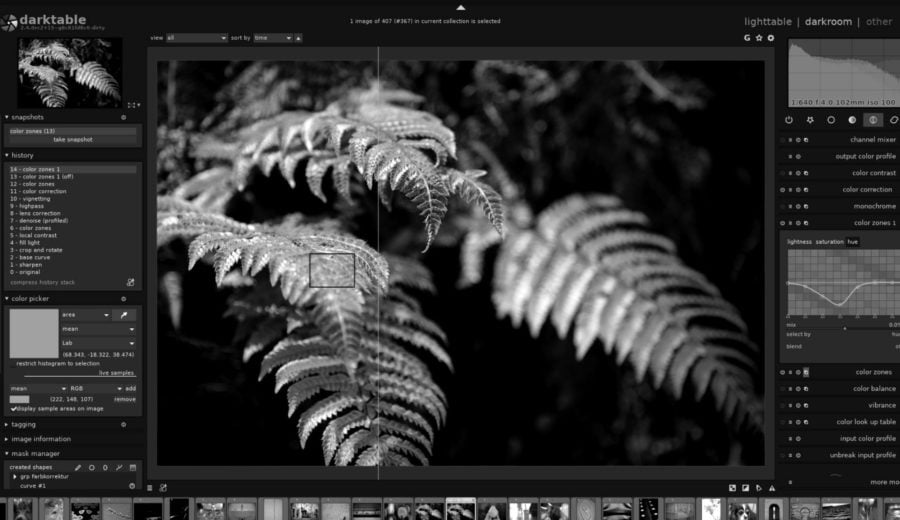Click navigation preview thumbnail at top left
This screenshot has width=900, height=520.
click(x=70, y=73)
